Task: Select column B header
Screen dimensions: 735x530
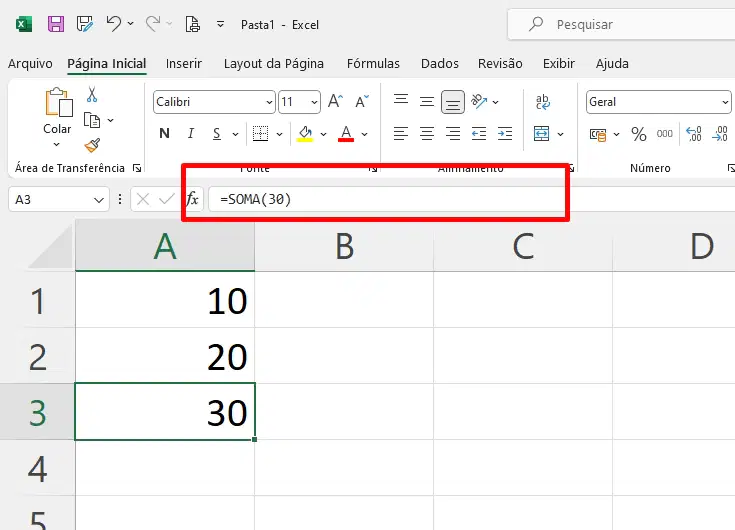Action: coord(344,246)
